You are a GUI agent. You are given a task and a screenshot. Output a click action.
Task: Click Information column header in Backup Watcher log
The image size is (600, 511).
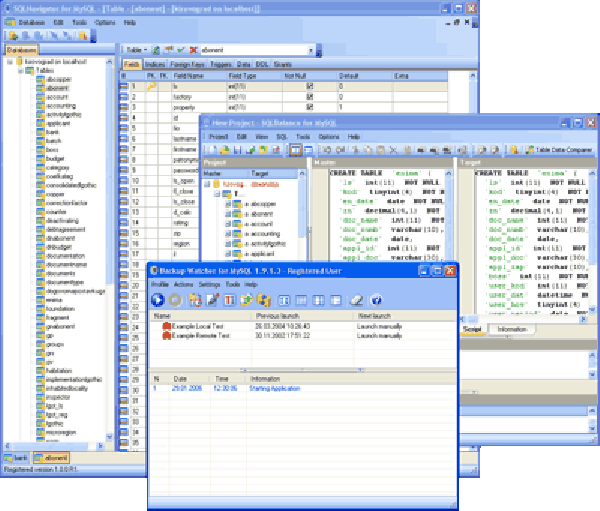352,379
